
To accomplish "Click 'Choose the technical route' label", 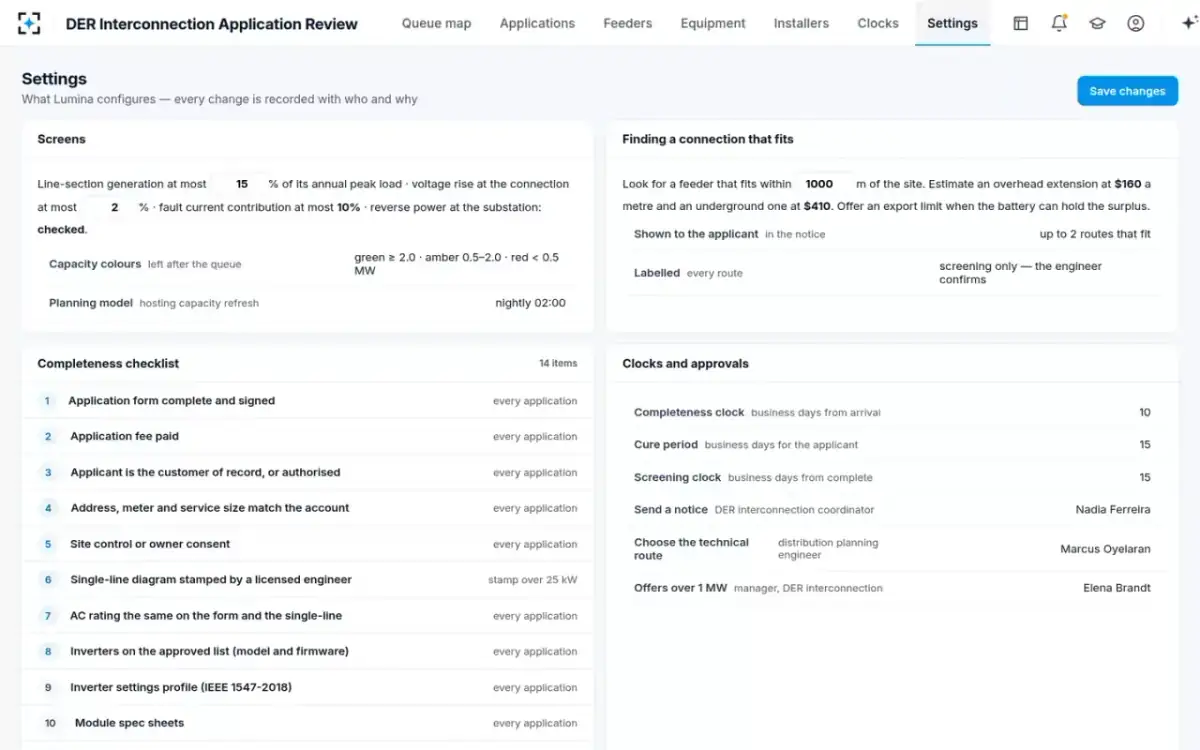I will [691, 549].
